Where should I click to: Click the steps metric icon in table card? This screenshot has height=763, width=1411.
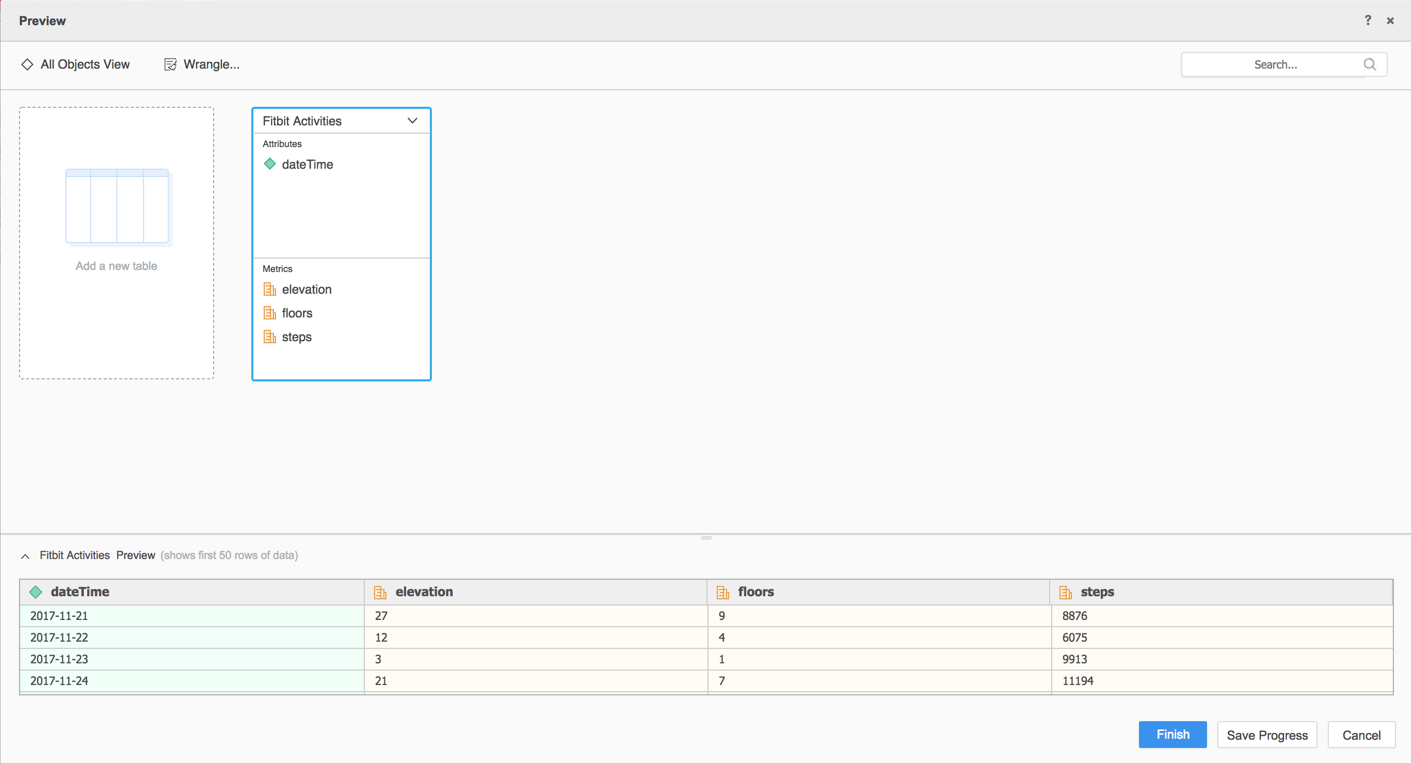click(269, 337)
